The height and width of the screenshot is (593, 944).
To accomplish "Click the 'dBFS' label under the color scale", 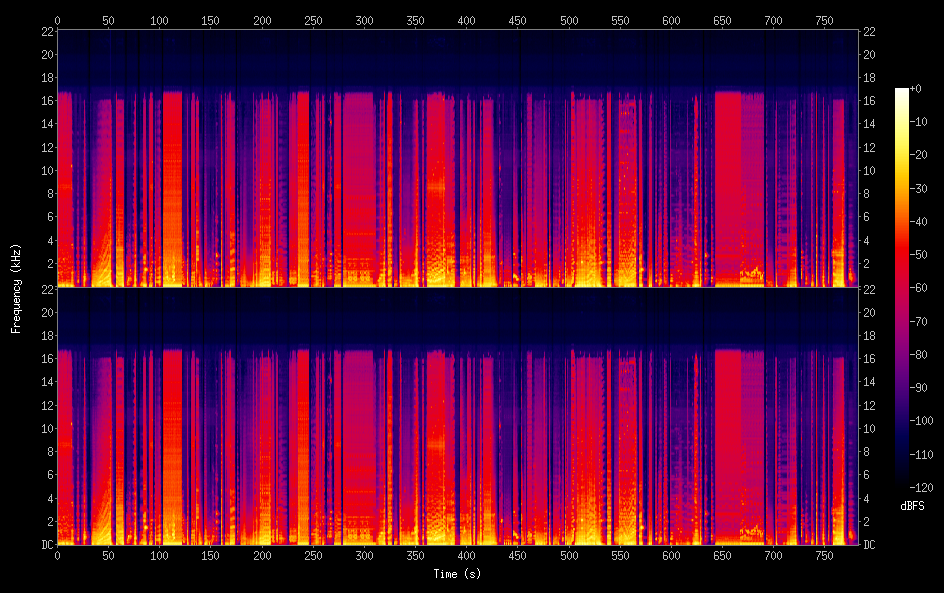I will pos(912,507).
